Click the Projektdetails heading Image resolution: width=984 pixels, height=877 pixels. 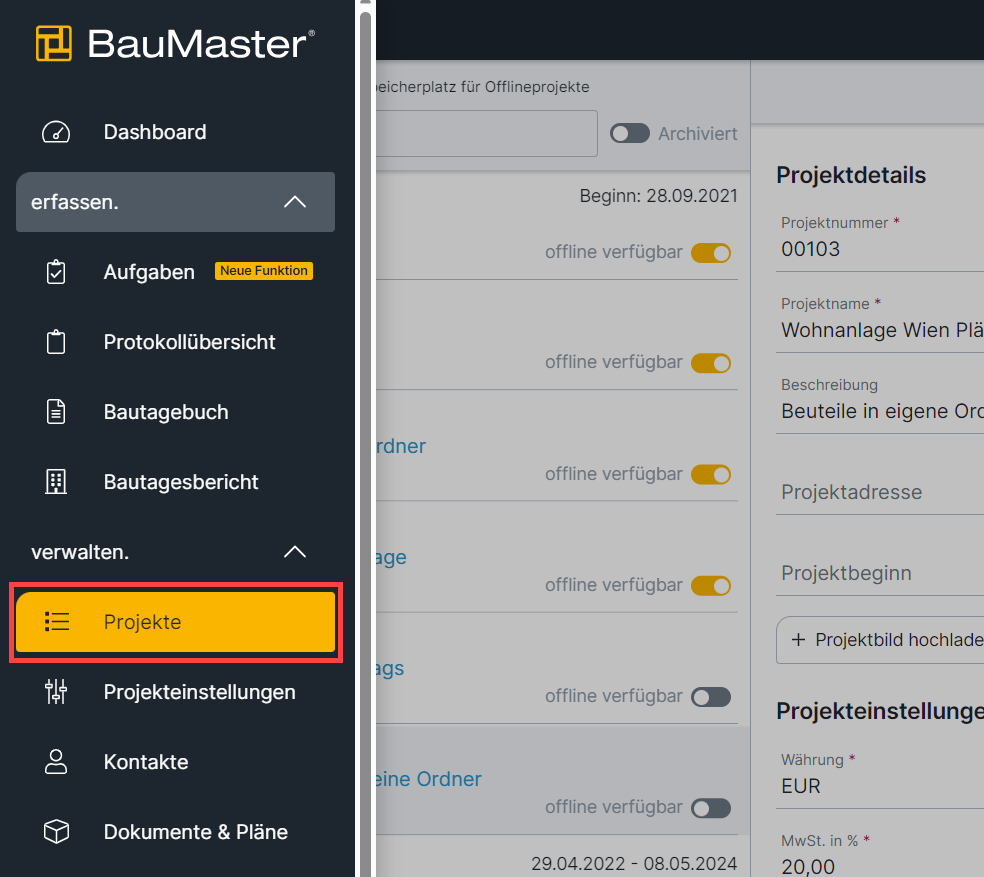pos(851,175)
